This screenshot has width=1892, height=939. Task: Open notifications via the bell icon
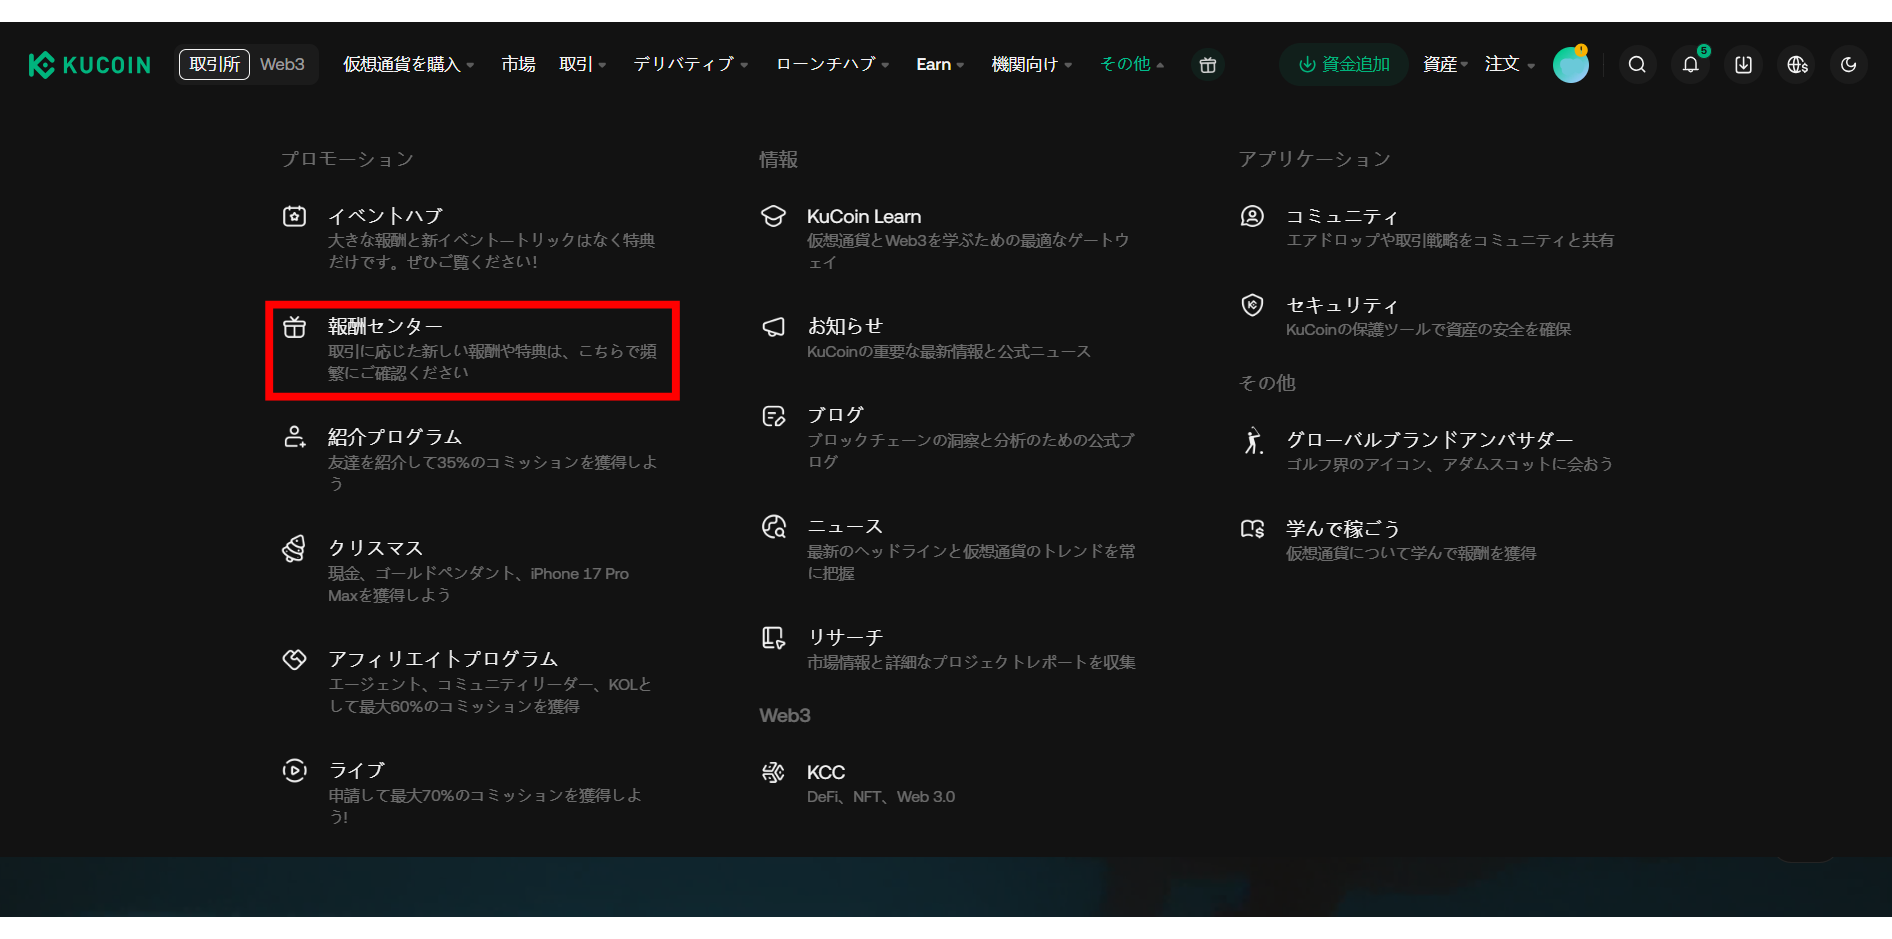click(x=1690, y=64)
